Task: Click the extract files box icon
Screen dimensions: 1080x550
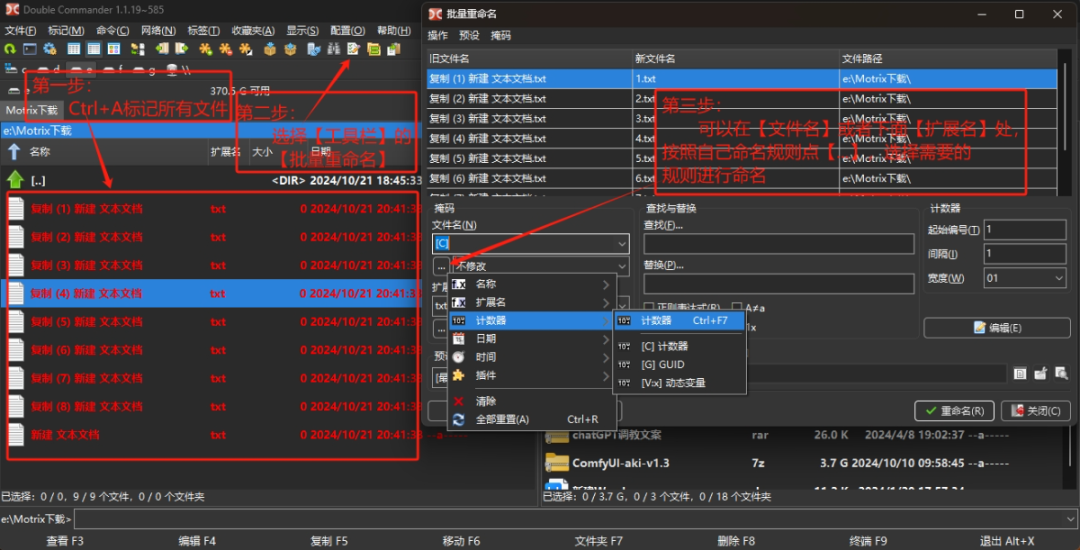Action: click(290, 49)
